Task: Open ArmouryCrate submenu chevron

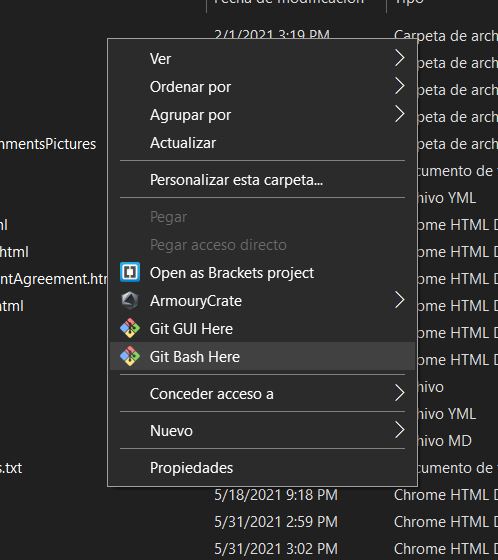Action: 399,300
